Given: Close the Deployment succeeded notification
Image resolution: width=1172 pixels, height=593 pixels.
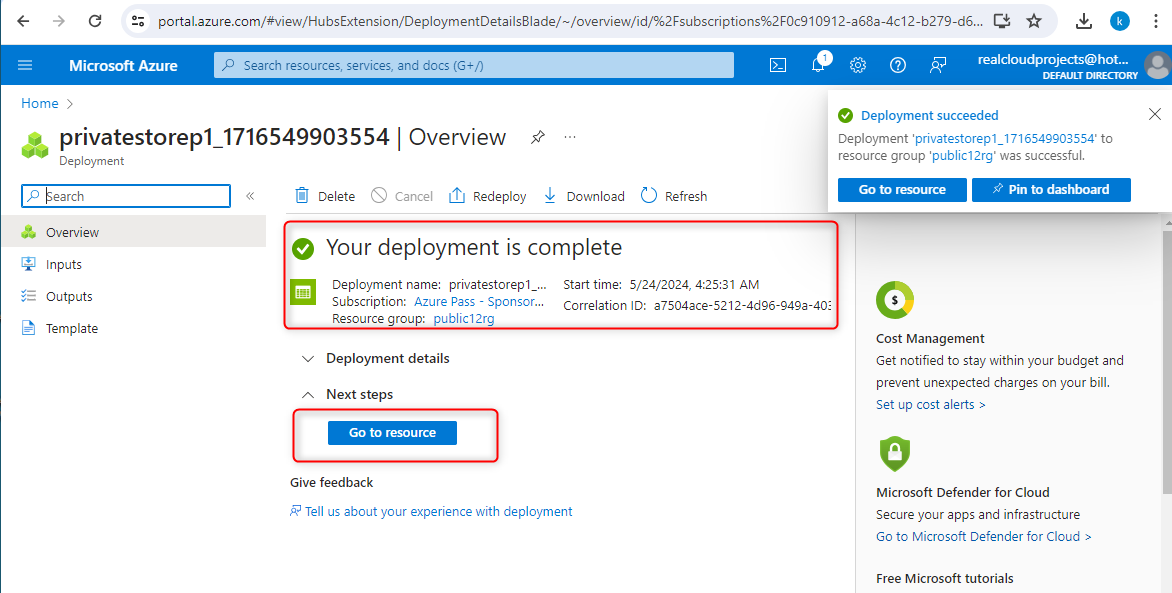Looking at the screenshot, I should [x=1155, y=114].
